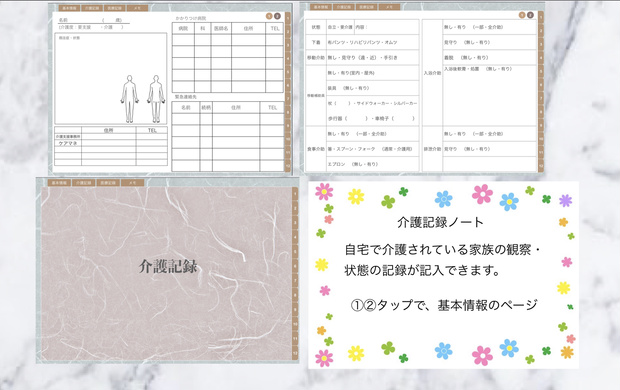
Task: Open the 介護記録 tab on the cover page
Action: [83, 183]
